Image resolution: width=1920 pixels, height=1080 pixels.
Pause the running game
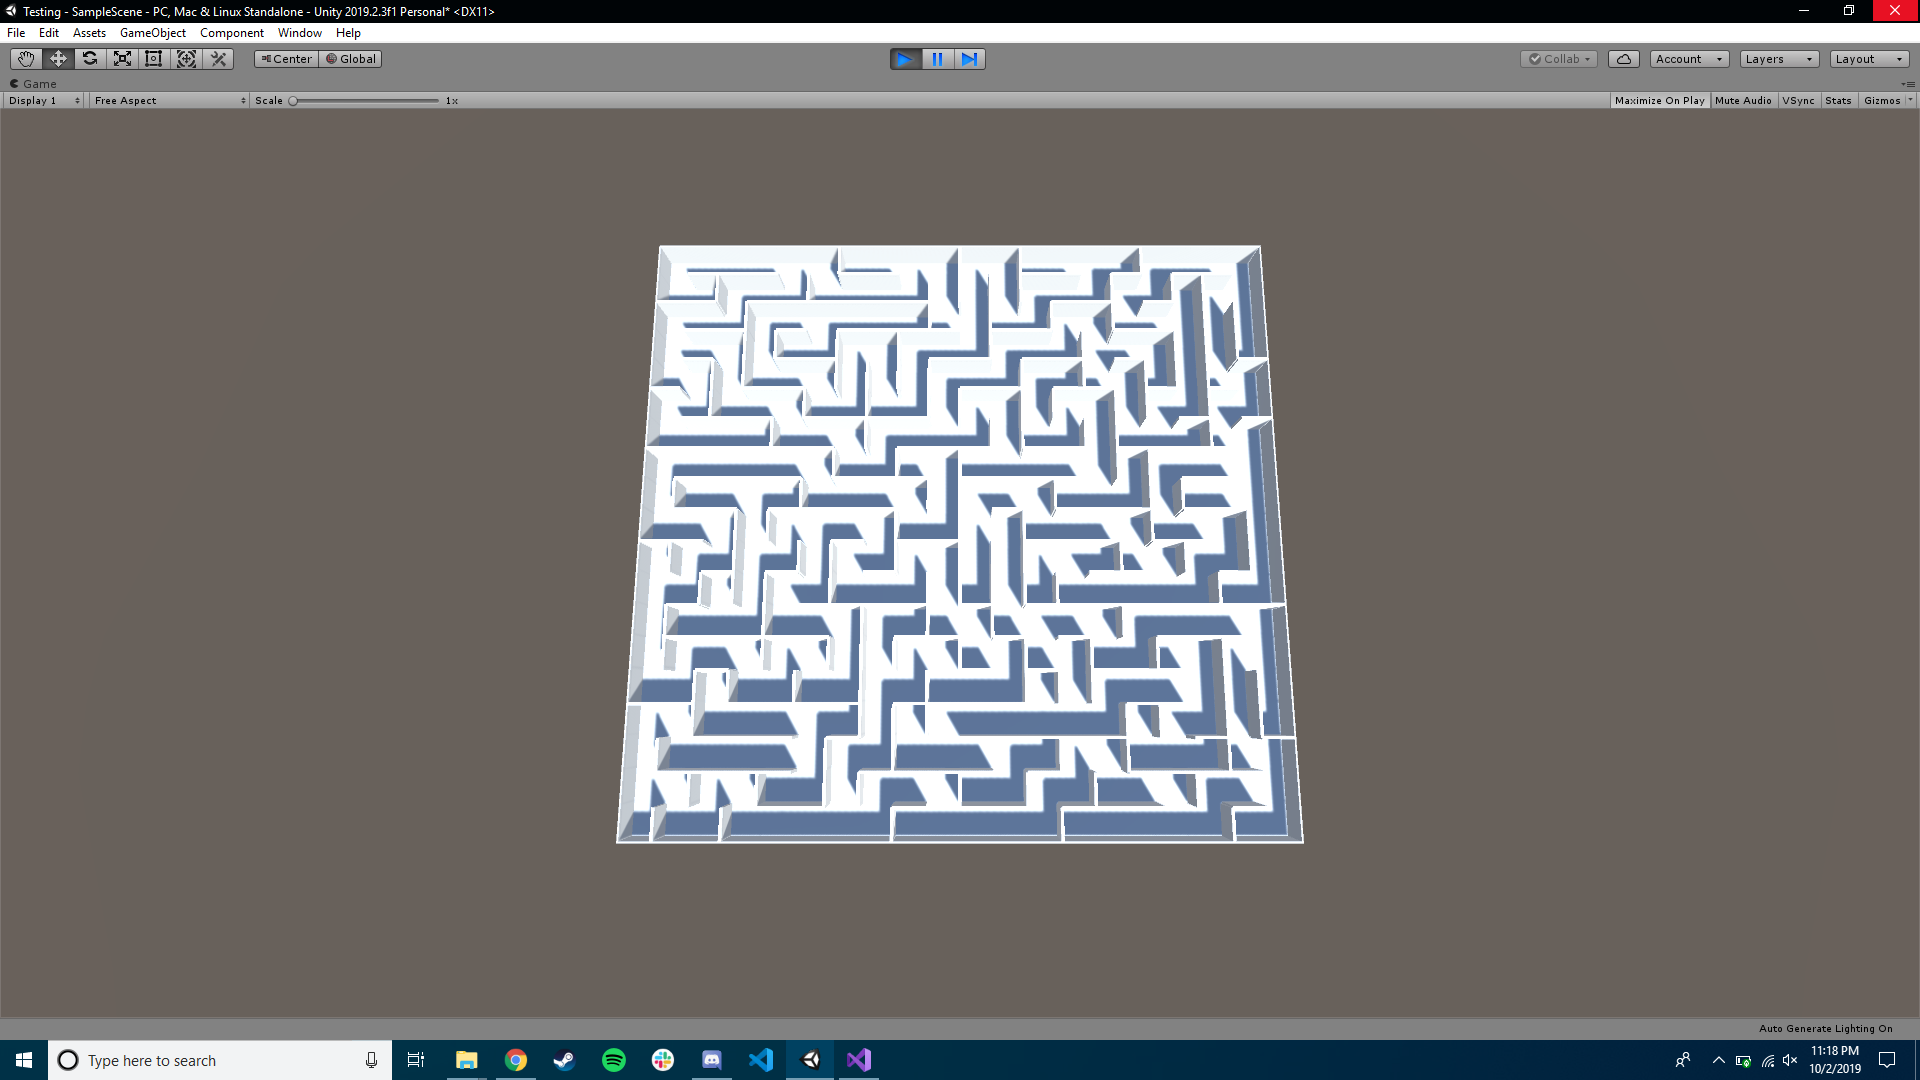click(937, 59)
